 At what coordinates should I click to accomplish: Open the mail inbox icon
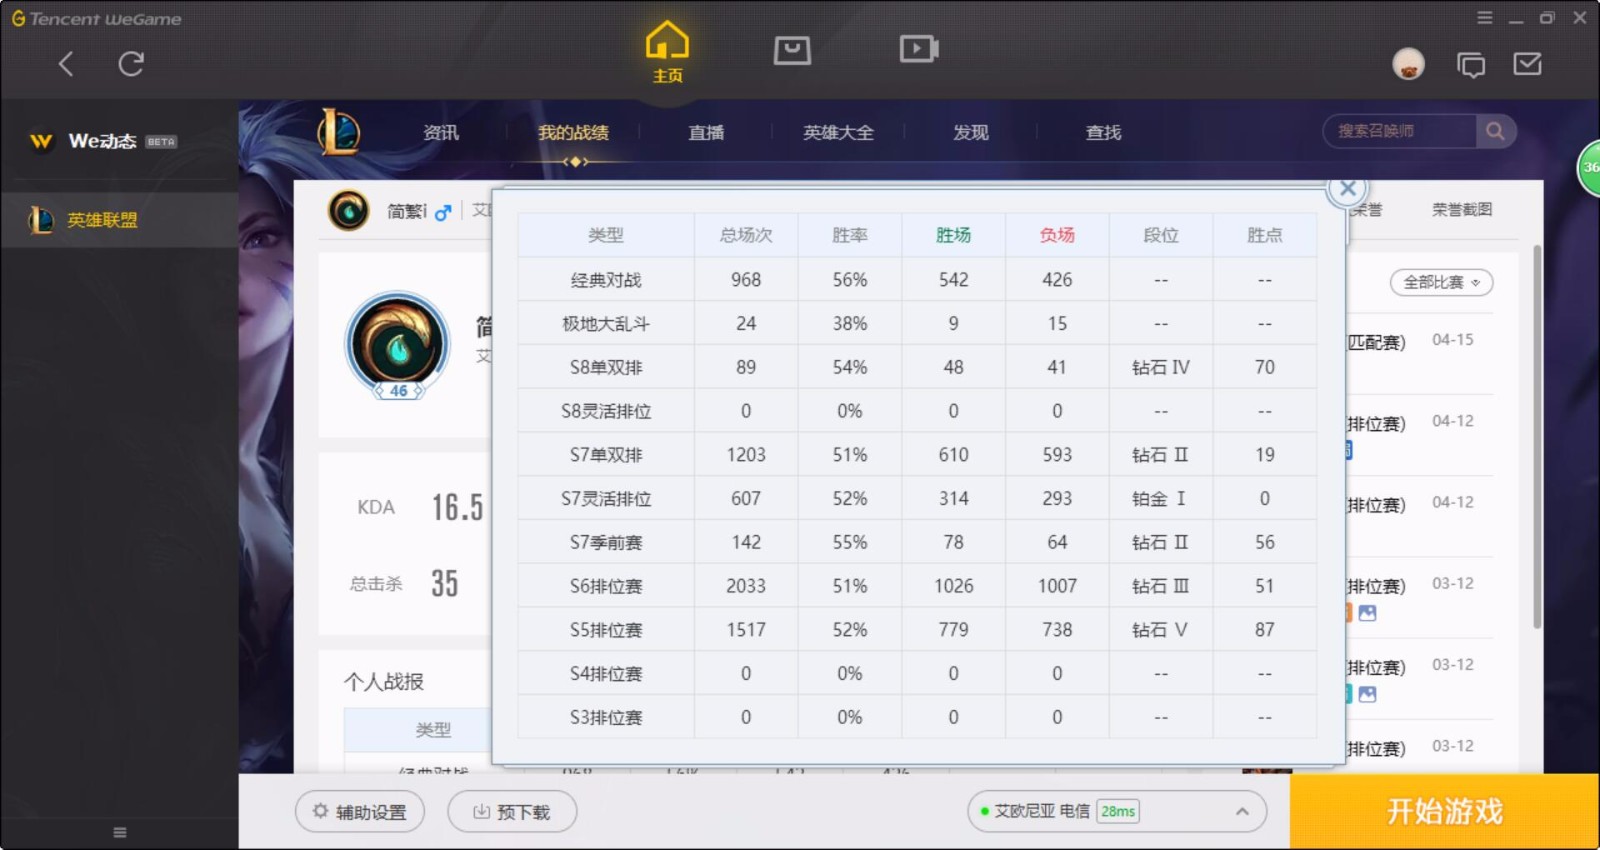pos(1527,64)
